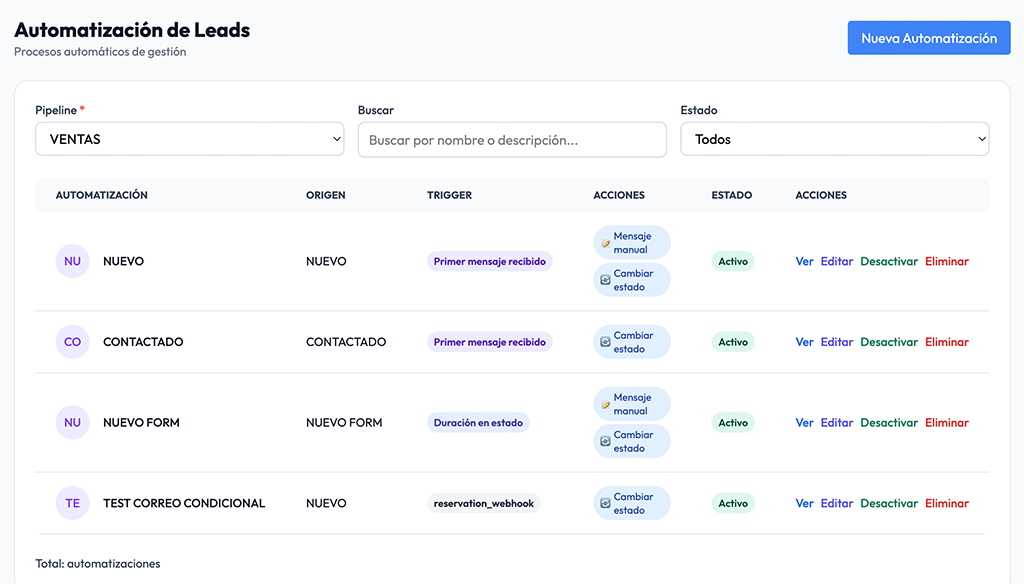Click the AUTOMATIZACIÓN column header
The height and width of the screenshot is (584, 1024).
coord(102,195)
